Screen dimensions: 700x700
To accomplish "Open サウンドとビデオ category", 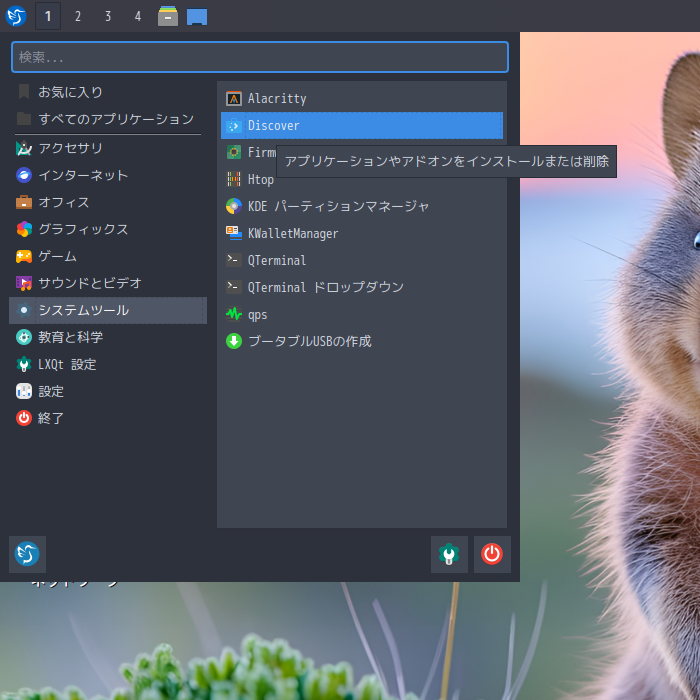I will coord(89,283).
